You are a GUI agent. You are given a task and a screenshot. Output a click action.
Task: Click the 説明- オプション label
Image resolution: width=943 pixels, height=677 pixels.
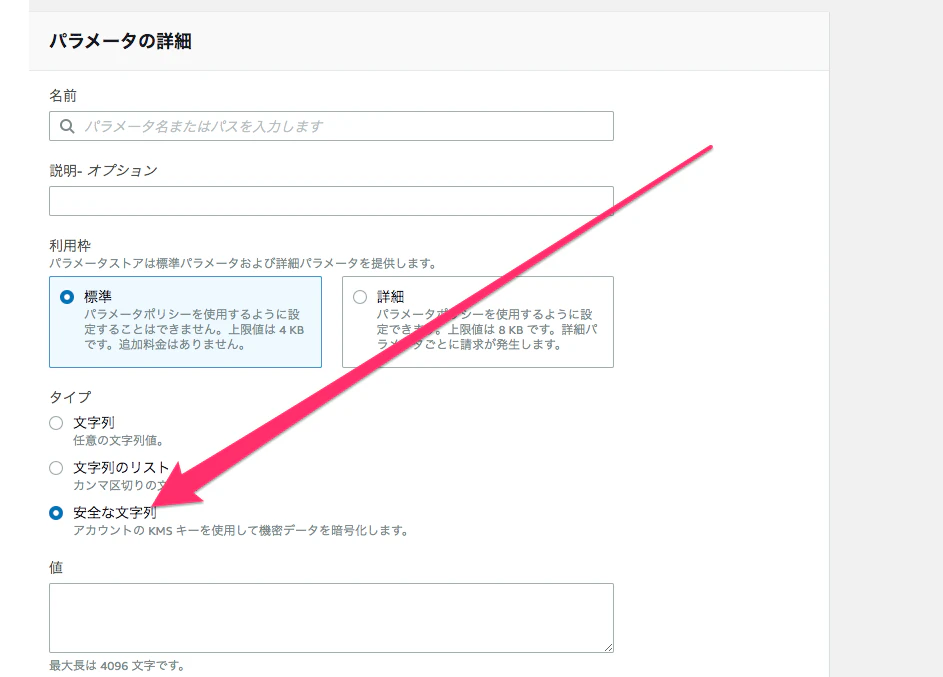103,171
